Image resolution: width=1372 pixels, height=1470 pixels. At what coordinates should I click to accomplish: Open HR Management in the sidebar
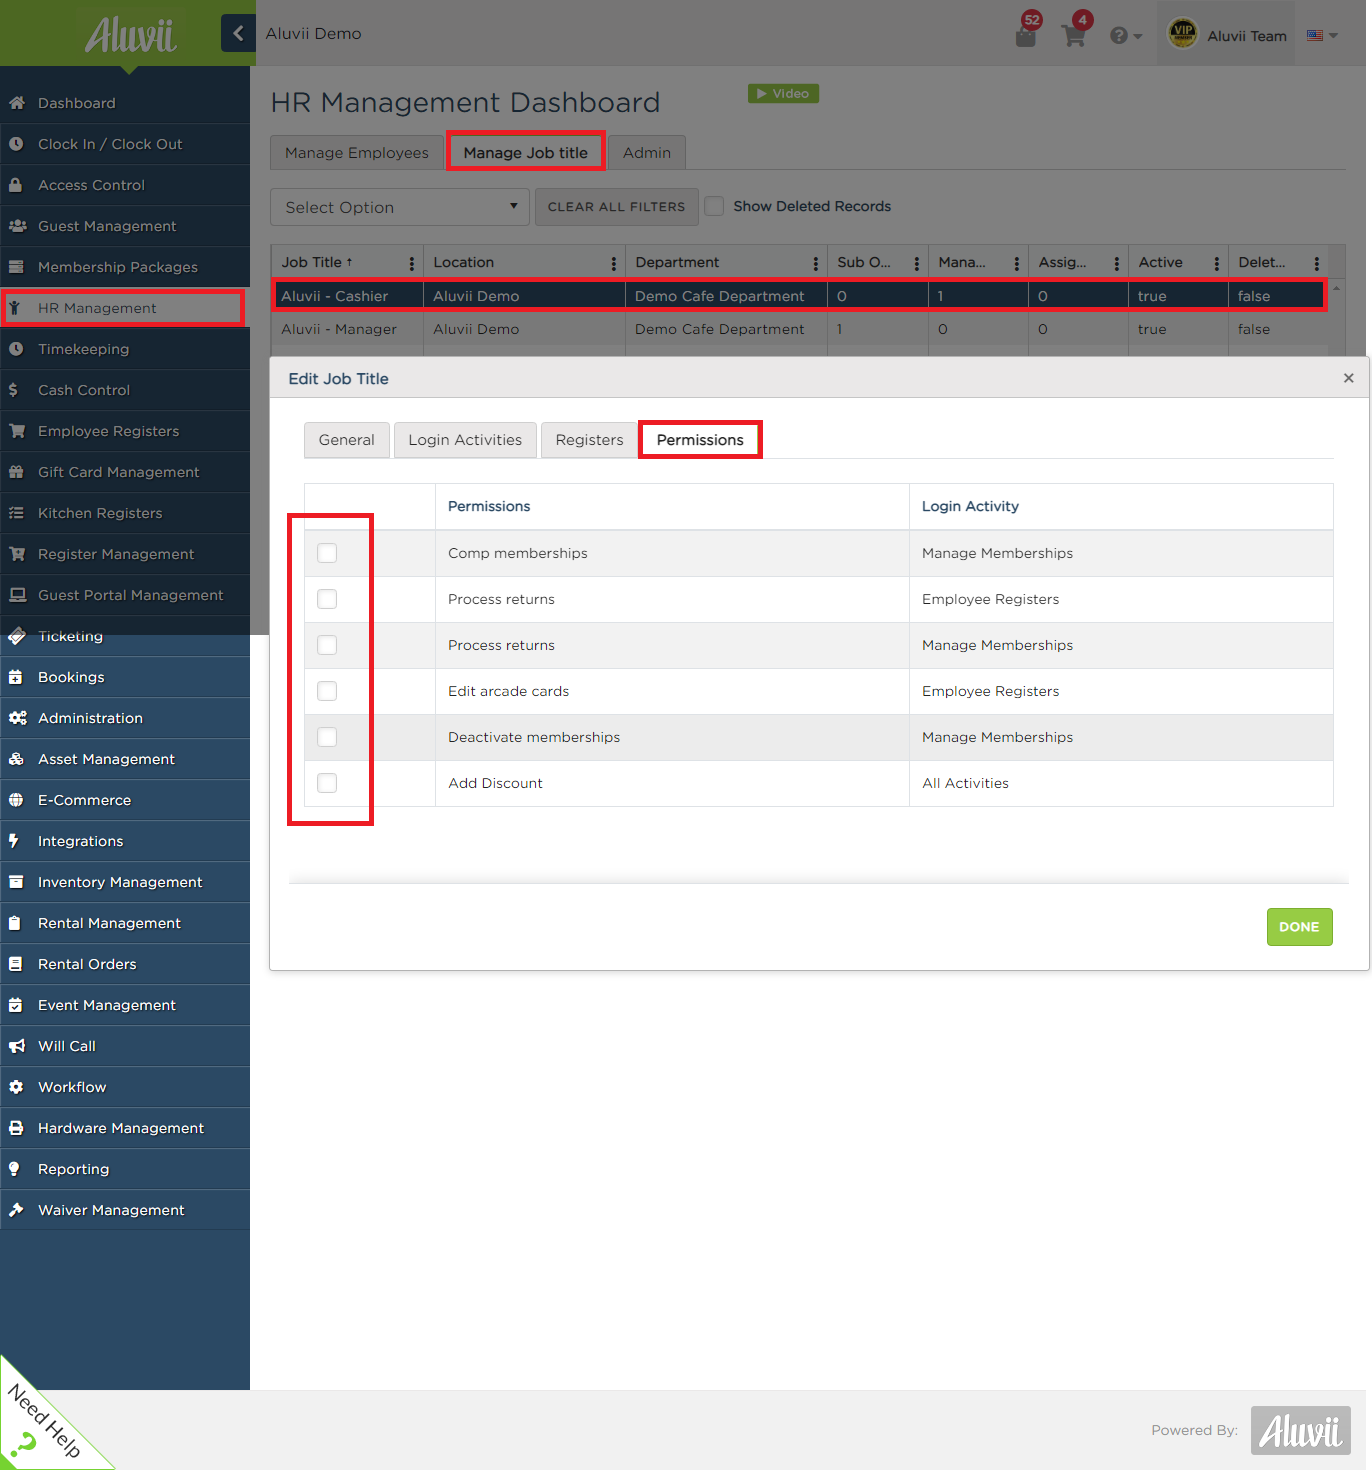coord(124,308)
